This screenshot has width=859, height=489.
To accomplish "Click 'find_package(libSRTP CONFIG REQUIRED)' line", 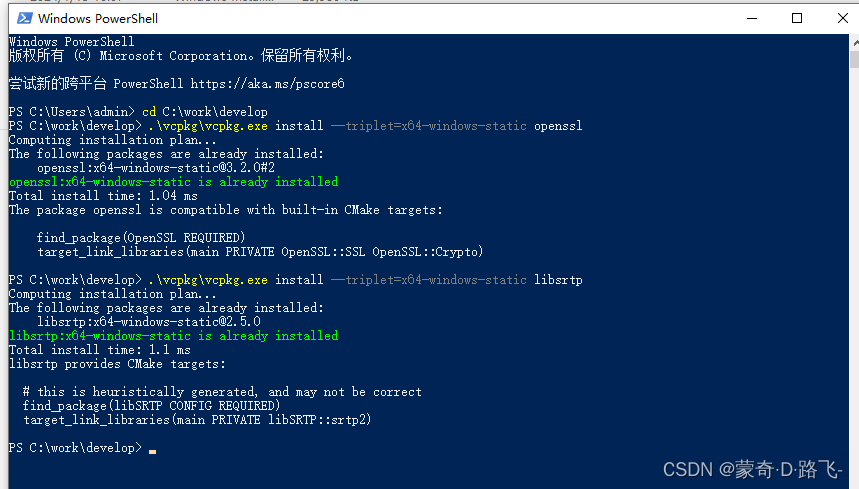I will 151,406.
